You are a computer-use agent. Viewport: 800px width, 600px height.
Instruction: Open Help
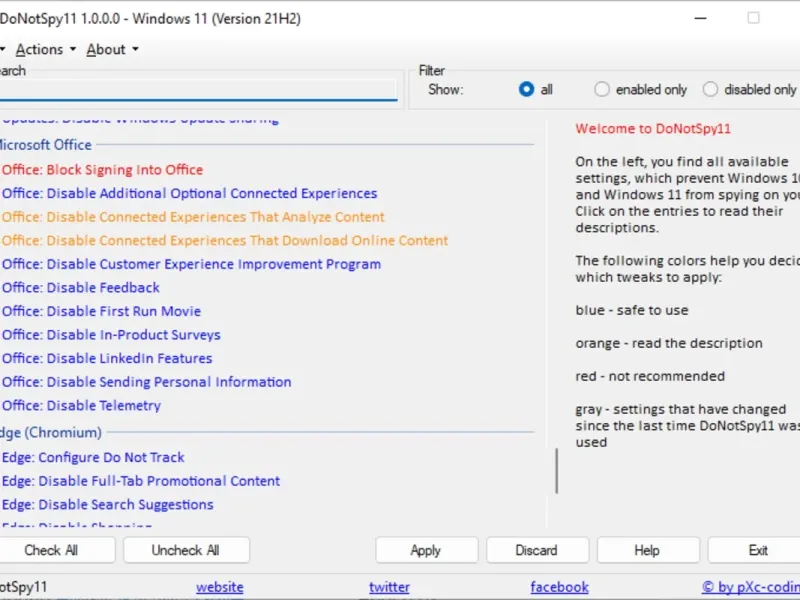(x=648, y=550)
